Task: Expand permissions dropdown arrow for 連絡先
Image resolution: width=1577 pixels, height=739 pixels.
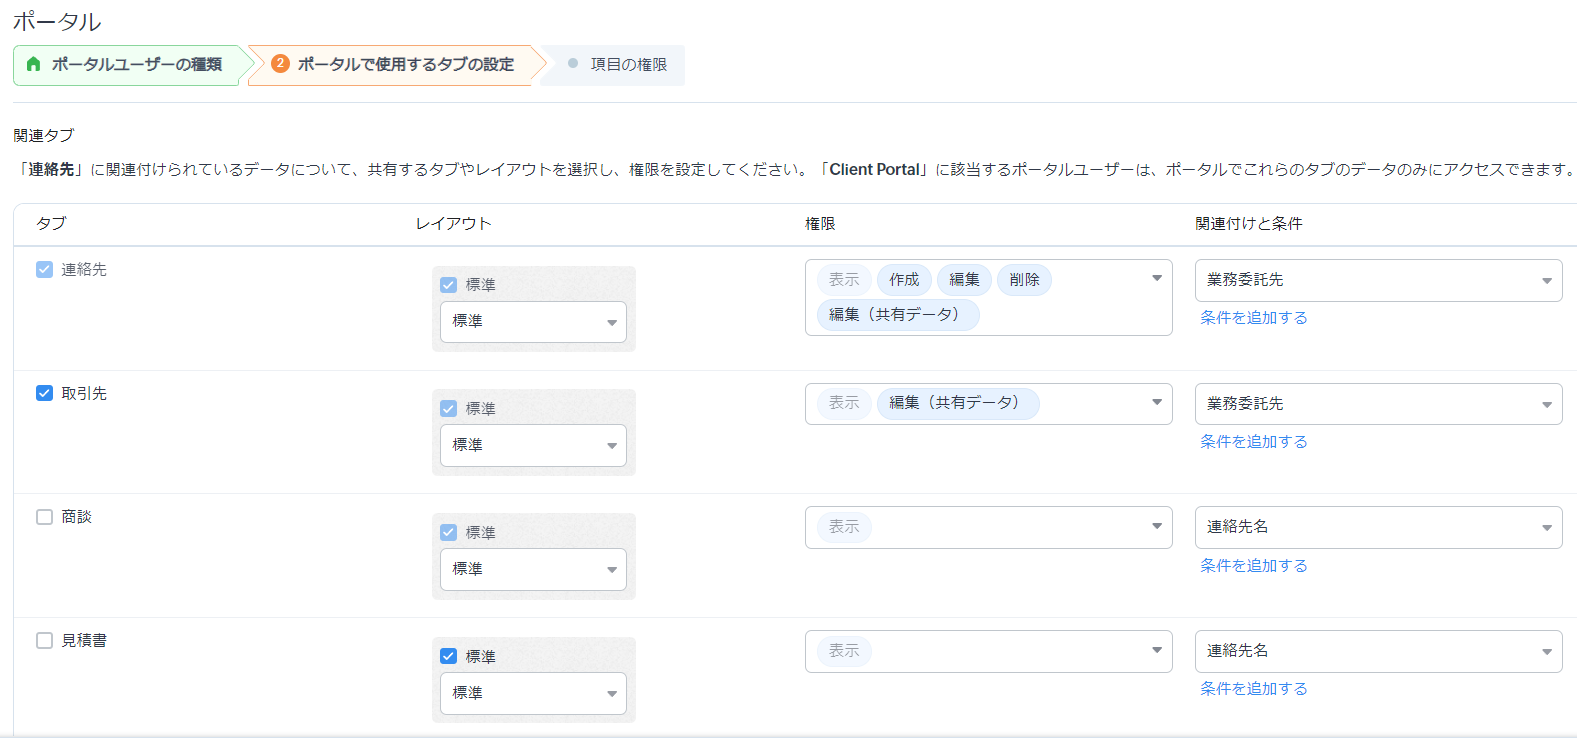Action: coord(1157,278)
